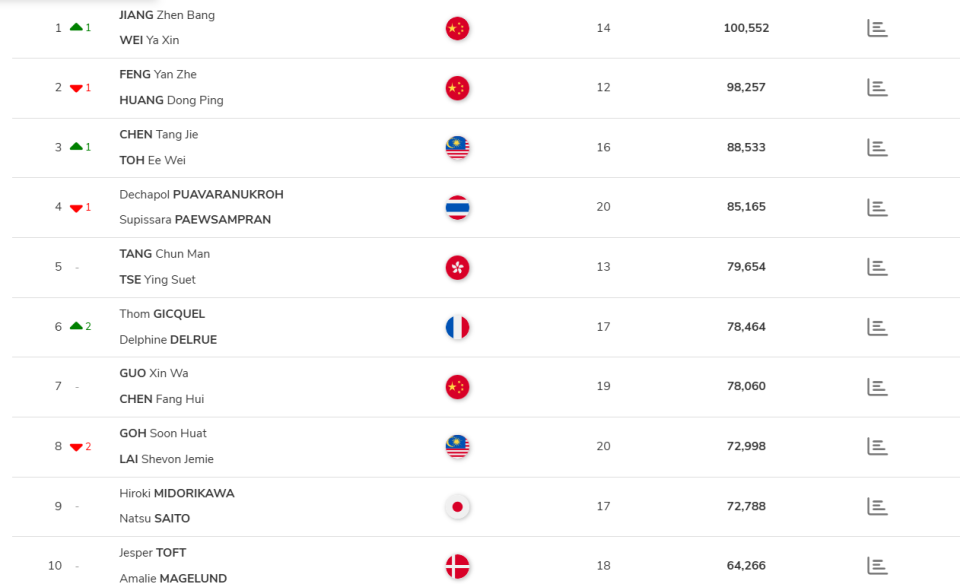This screenshot has height=584, width=960.
Task: Click the Thailand flag icon
Action: click(x=457, y=208)
